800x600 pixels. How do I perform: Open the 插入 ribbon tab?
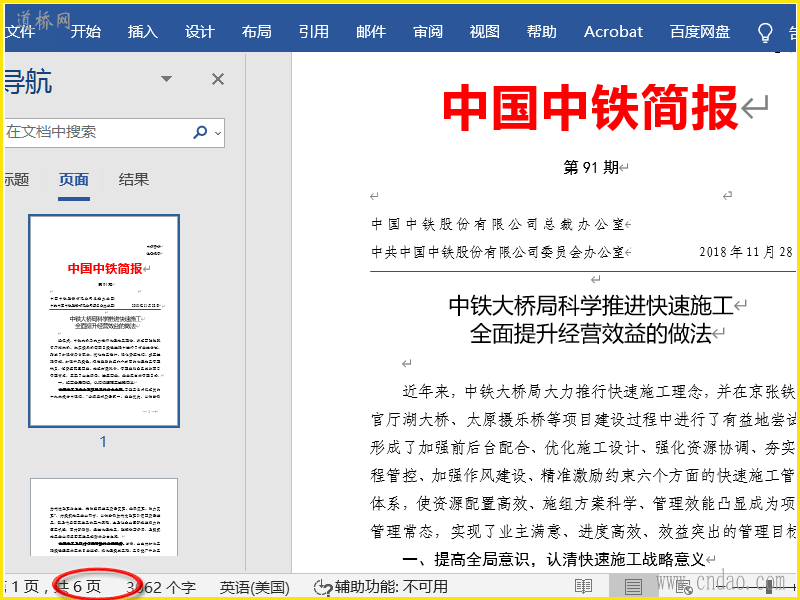pyautogui.click(x=142, y=32)
